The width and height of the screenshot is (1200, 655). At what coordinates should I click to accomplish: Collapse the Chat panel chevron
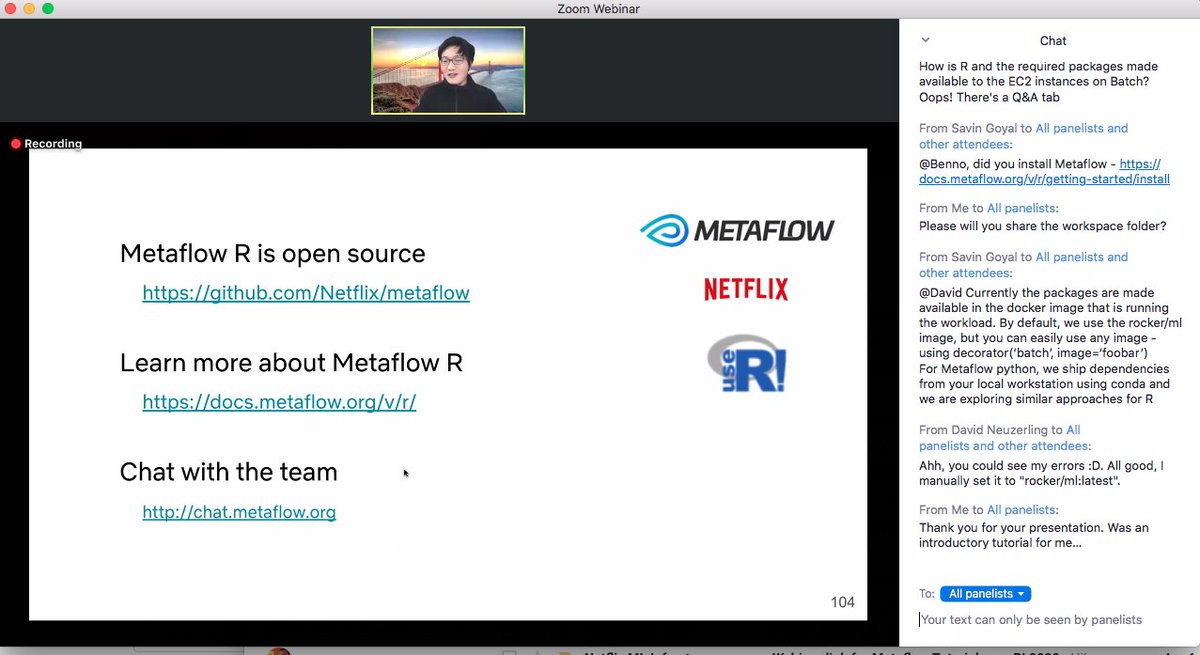(x=925, y=40)
